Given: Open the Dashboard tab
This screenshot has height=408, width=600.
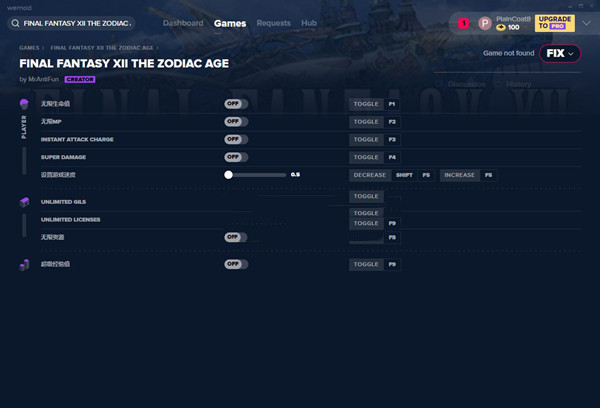Looking at the screenshot, I should [x=183, y=23].
